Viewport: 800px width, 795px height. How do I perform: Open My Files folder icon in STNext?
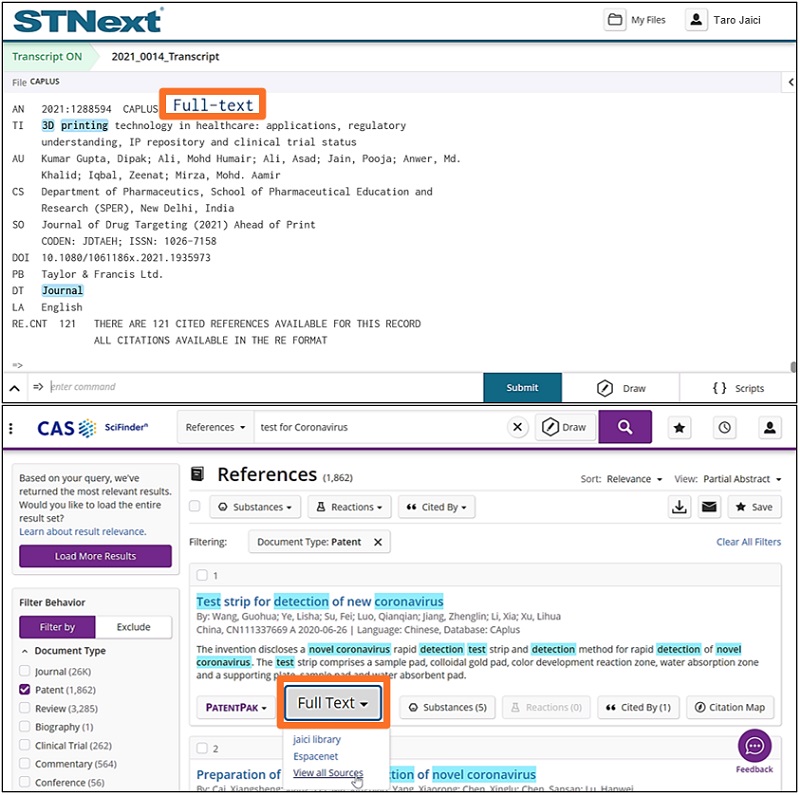[615, 20]
